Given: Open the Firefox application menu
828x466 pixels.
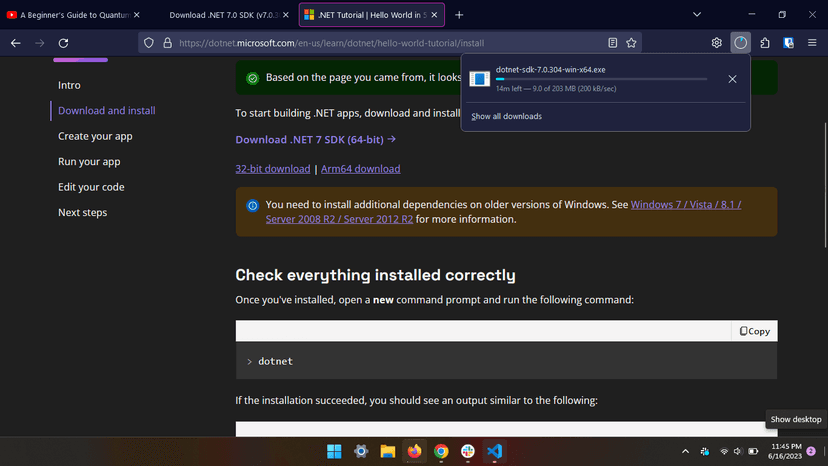Looking at the screenshot, I should (x=812, y=43).
